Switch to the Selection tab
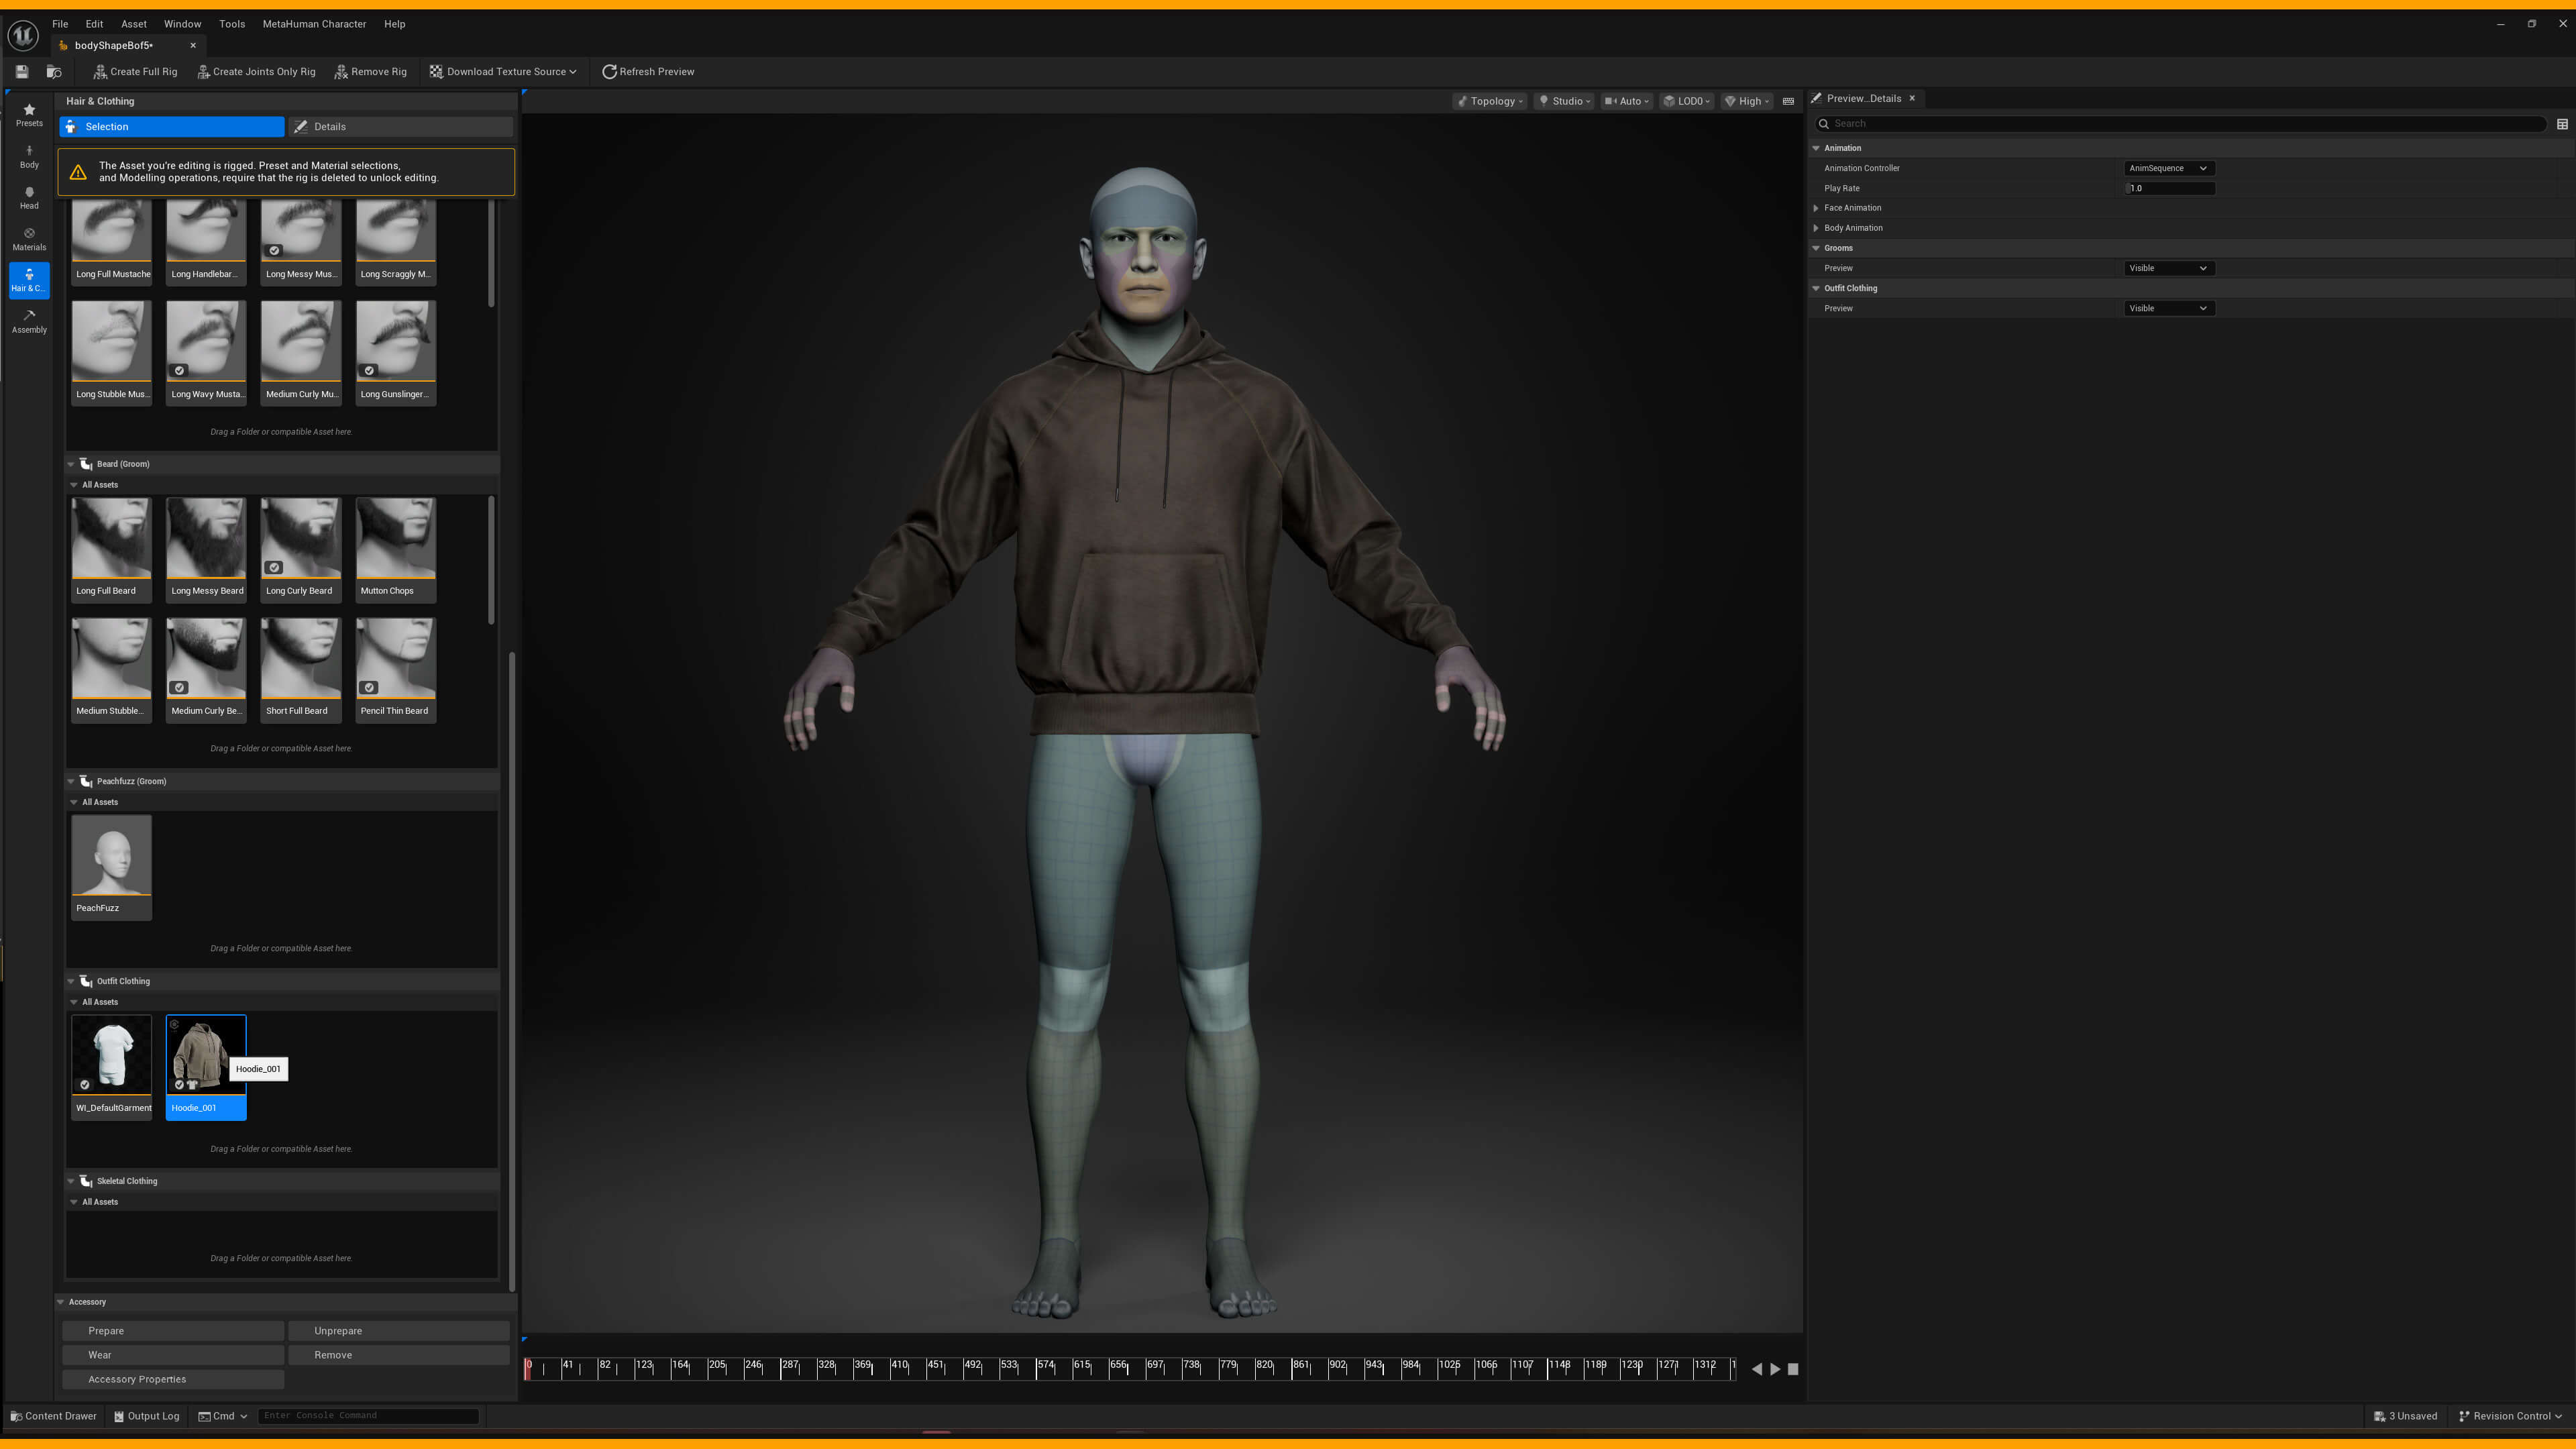 coord(172,127)
